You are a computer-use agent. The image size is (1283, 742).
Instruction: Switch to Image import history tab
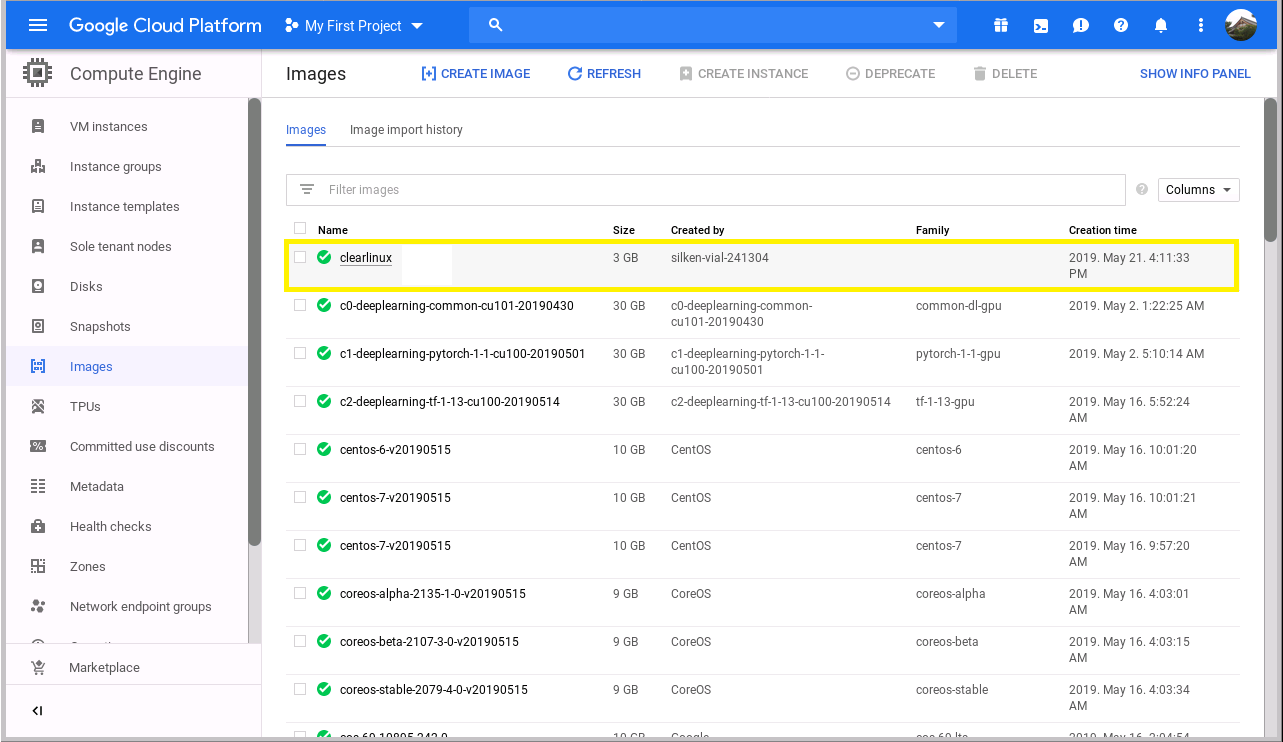pos(406,130)
